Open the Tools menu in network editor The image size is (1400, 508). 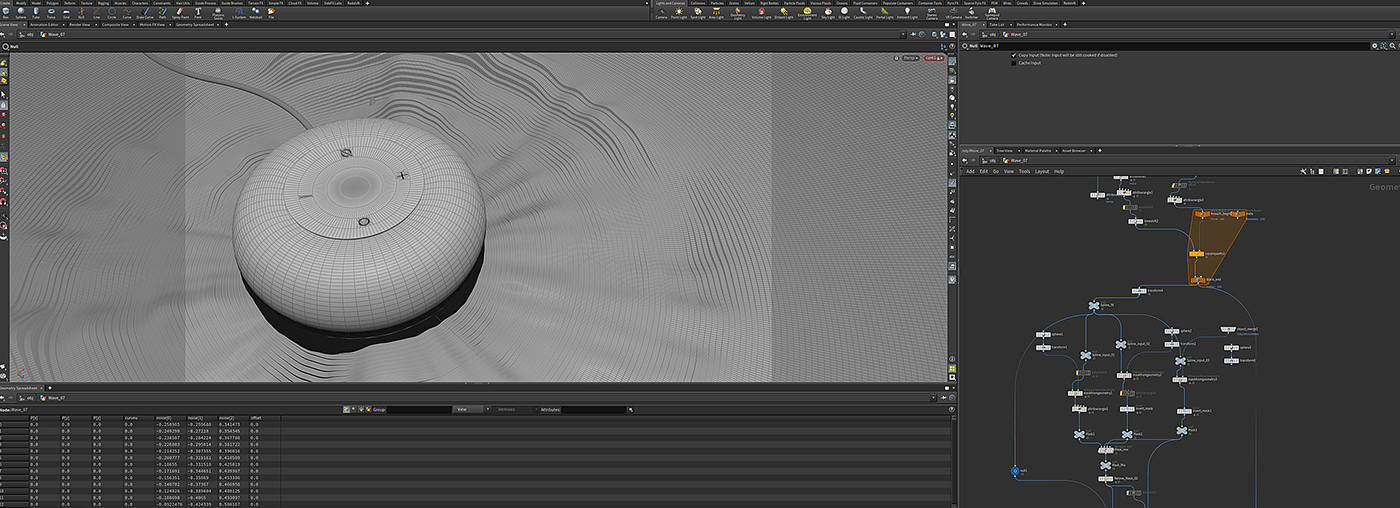(1024, 171)
